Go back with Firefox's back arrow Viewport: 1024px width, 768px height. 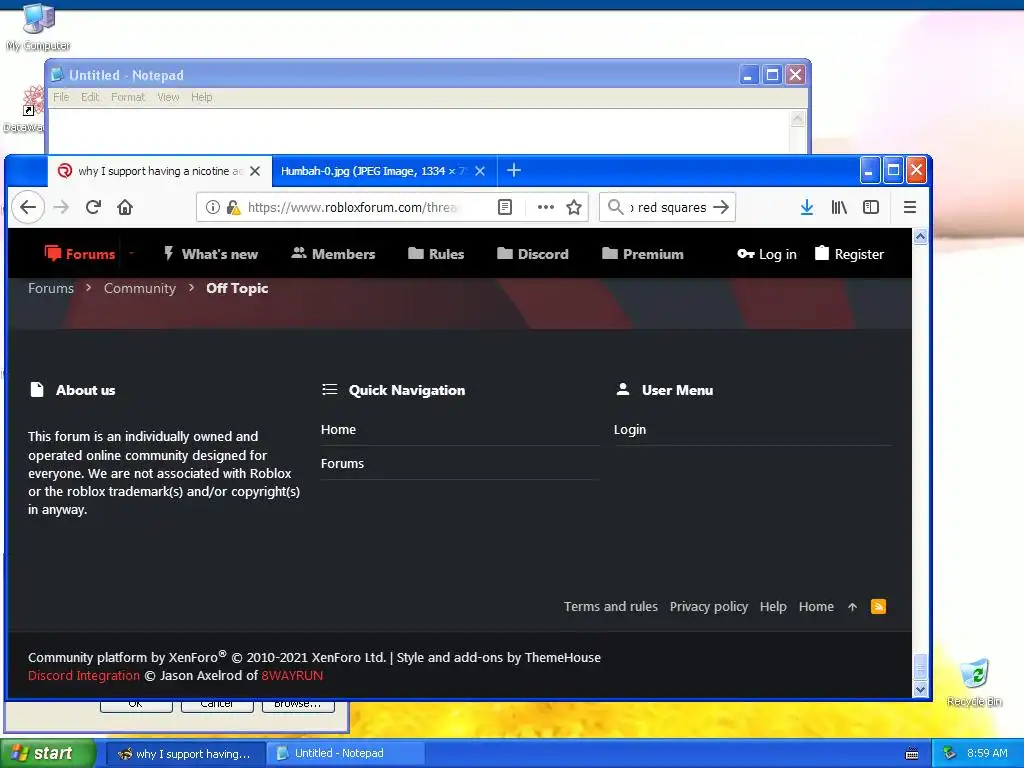point(28,207)
